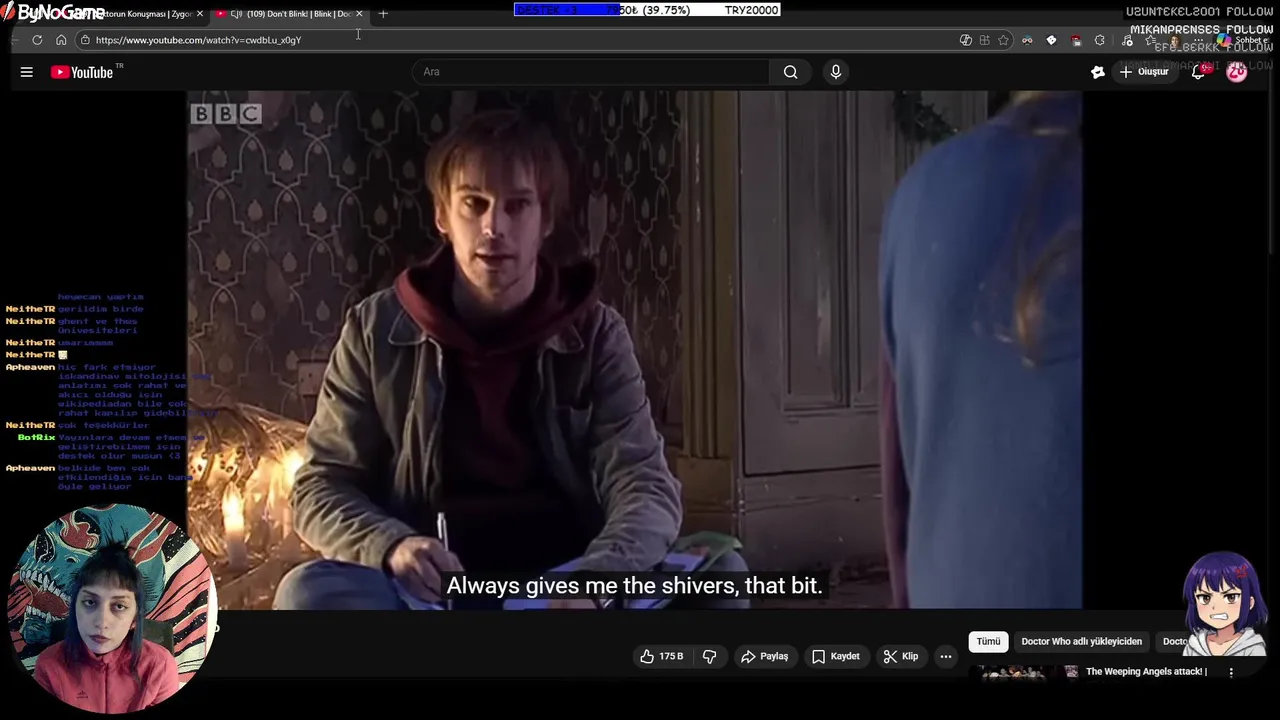Open options for The Weeping Angels video

pos(1231,672)
